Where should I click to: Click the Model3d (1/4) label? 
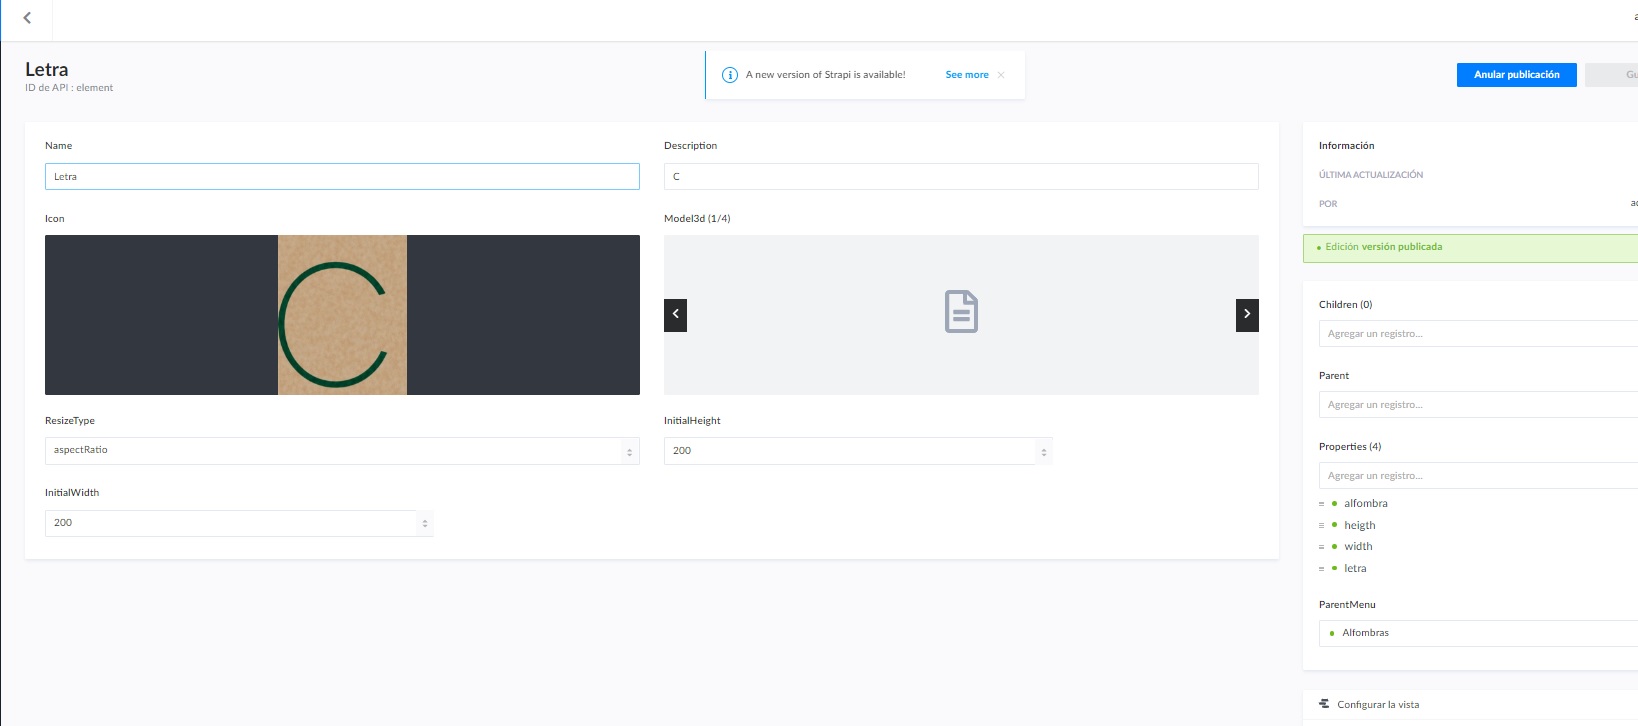click(x=697, y=219)
